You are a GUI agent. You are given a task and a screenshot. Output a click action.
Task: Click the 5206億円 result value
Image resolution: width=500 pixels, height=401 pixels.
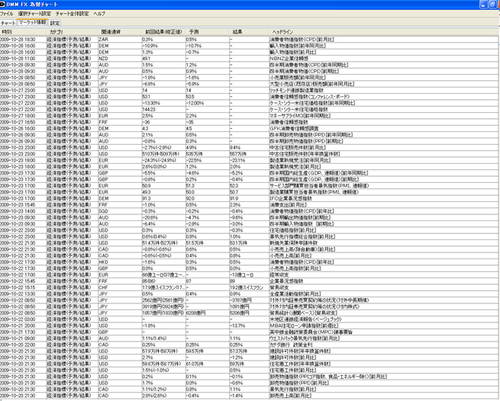click(x=239, y=313)
